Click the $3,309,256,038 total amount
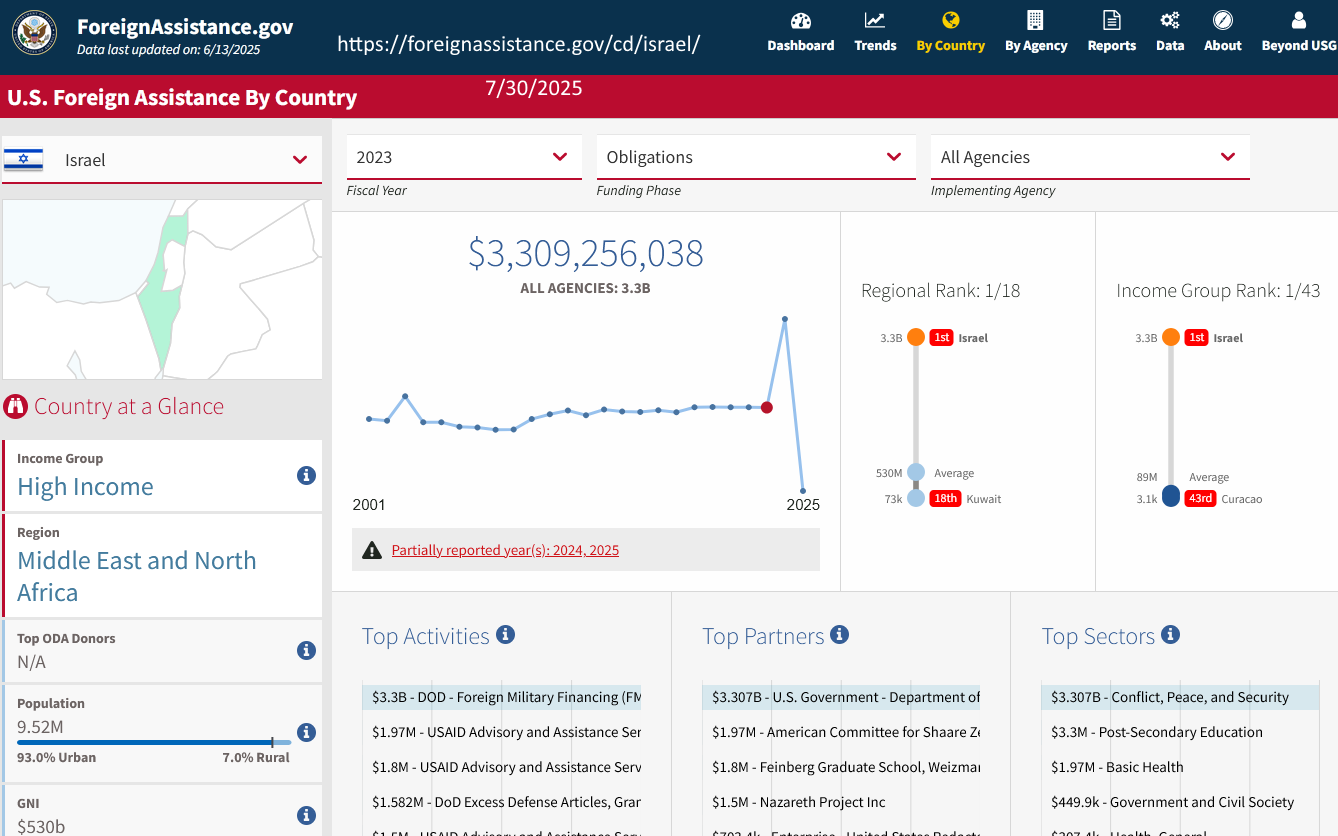Screen dimensions: 1338x836 click(x=586, y=254)
